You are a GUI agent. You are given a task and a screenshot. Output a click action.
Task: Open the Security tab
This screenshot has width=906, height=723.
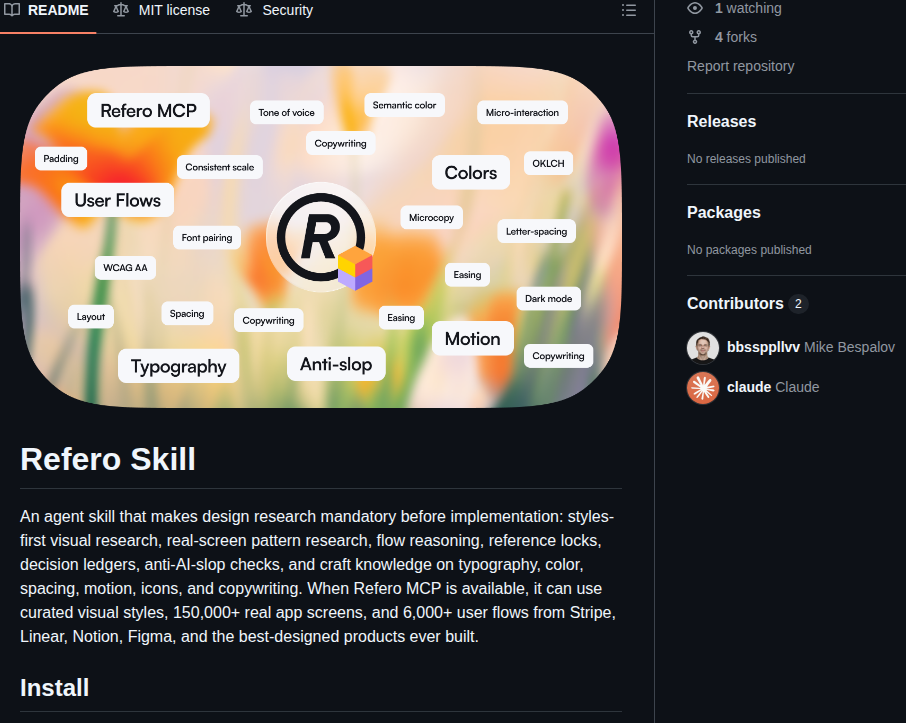(274, 10)
